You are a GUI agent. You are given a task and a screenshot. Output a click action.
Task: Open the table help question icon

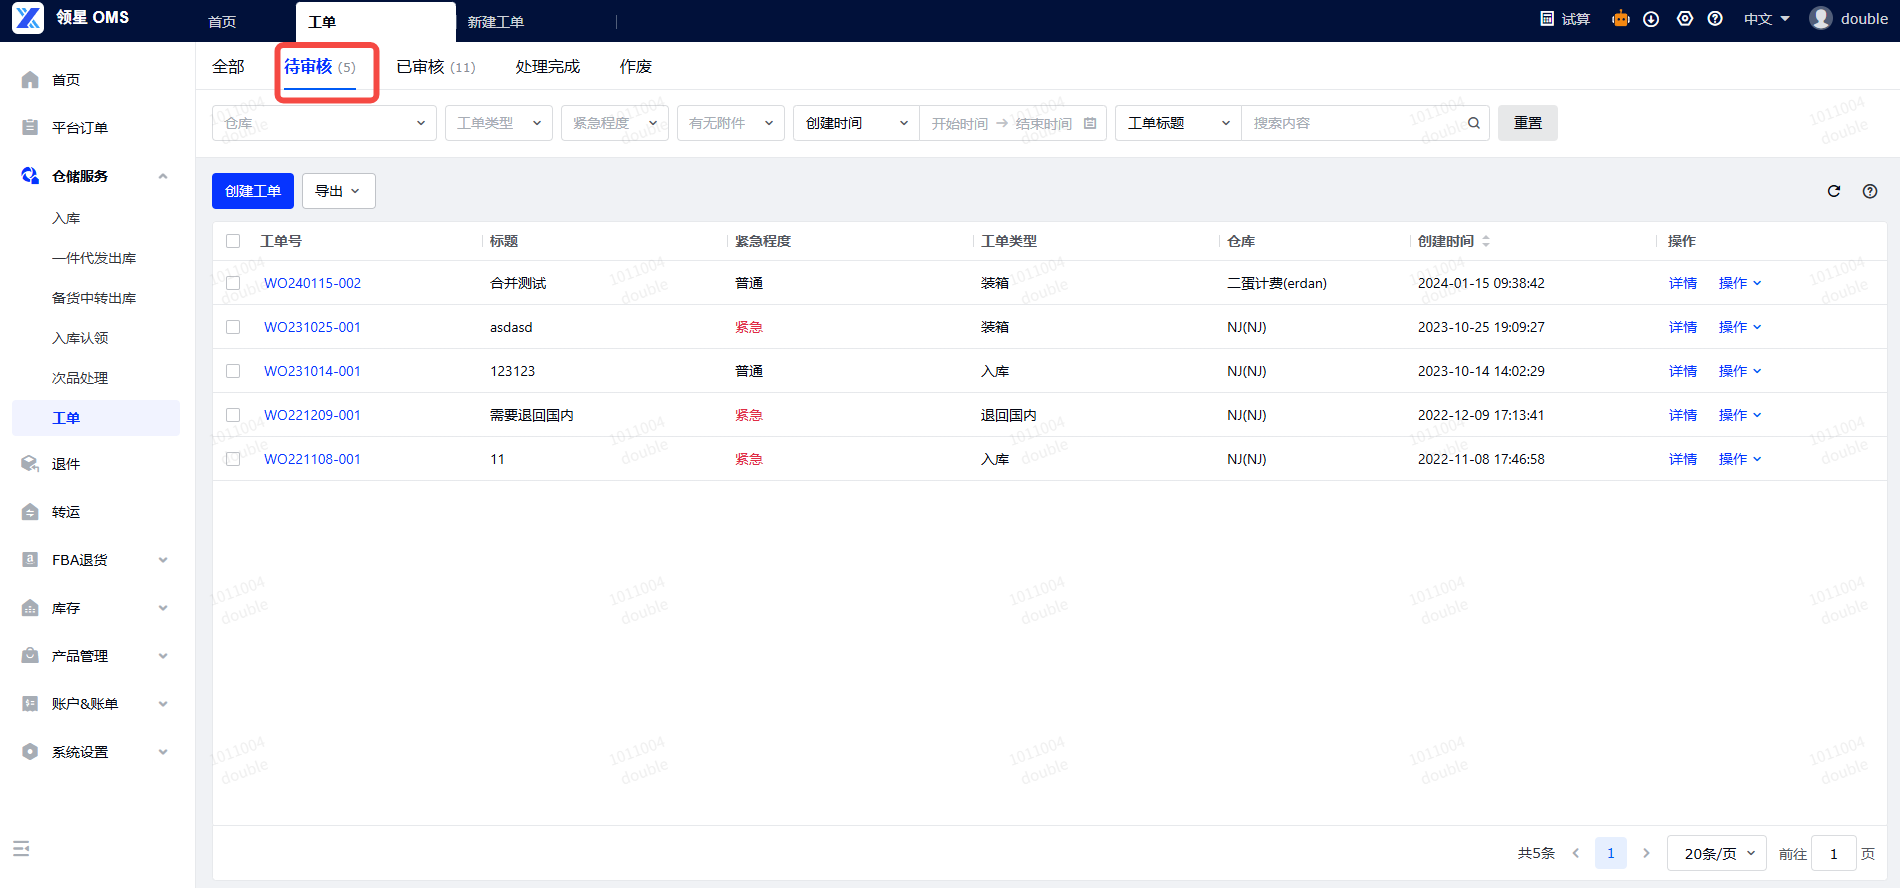[x=1870, y=191]
